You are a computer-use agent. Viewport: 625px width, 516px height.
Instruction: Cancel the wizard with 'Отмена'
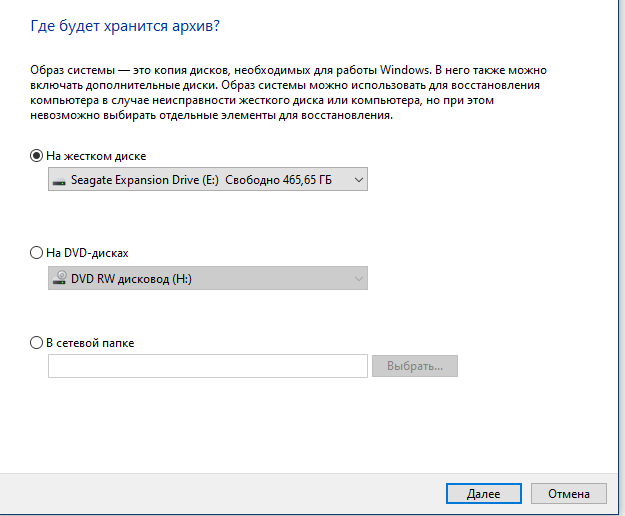pos(569,494)
